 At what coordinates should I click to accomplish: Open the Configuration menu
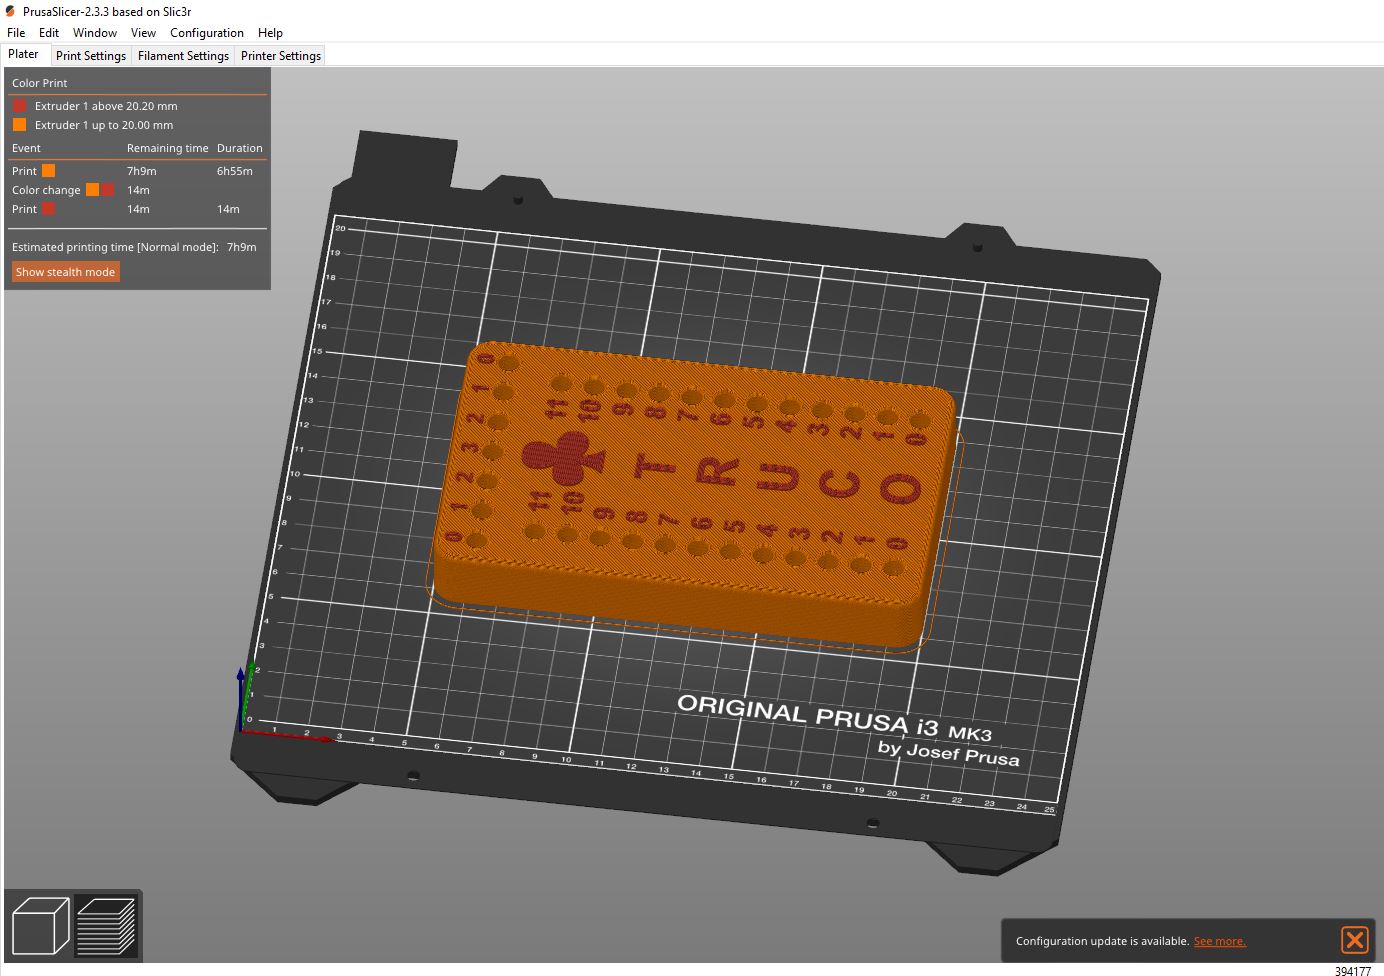tap(206, 32)
